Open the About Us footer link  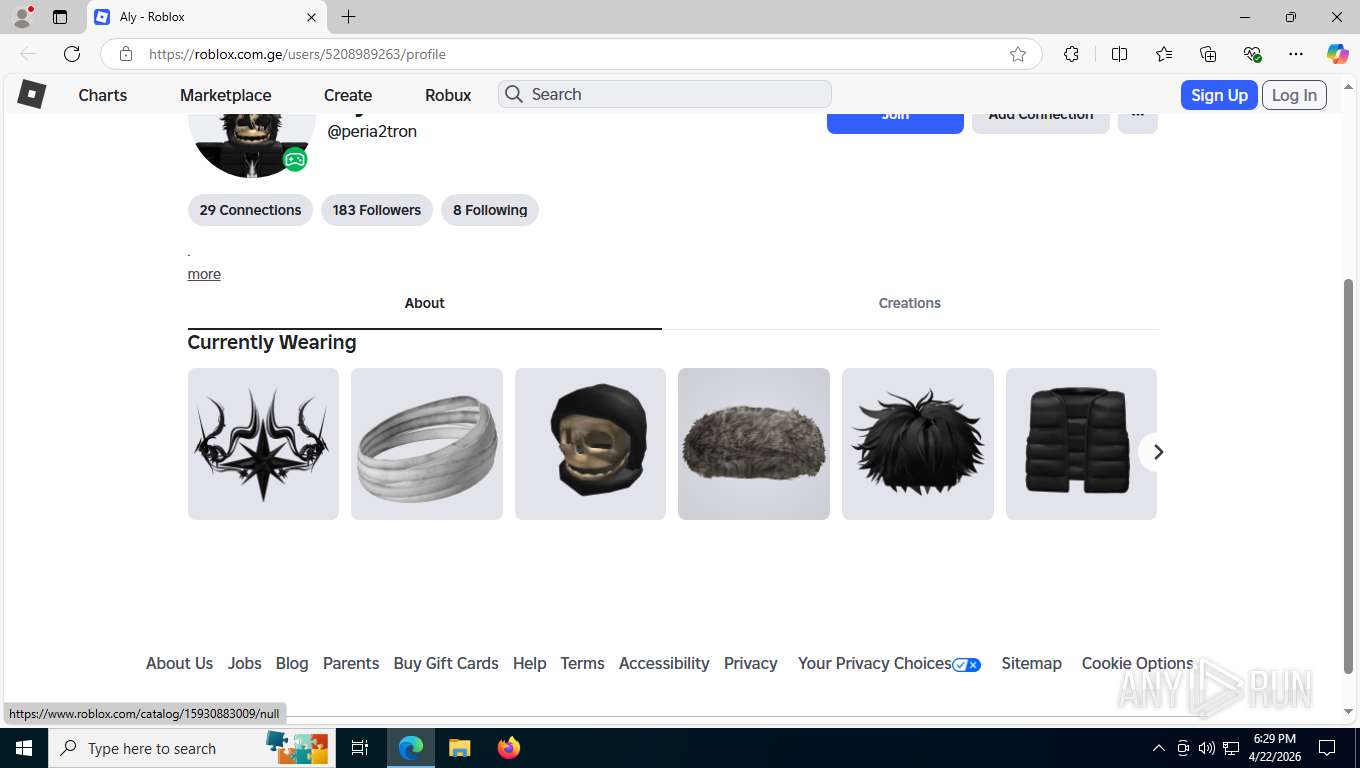pyautogui.click(x=179, y=663)
